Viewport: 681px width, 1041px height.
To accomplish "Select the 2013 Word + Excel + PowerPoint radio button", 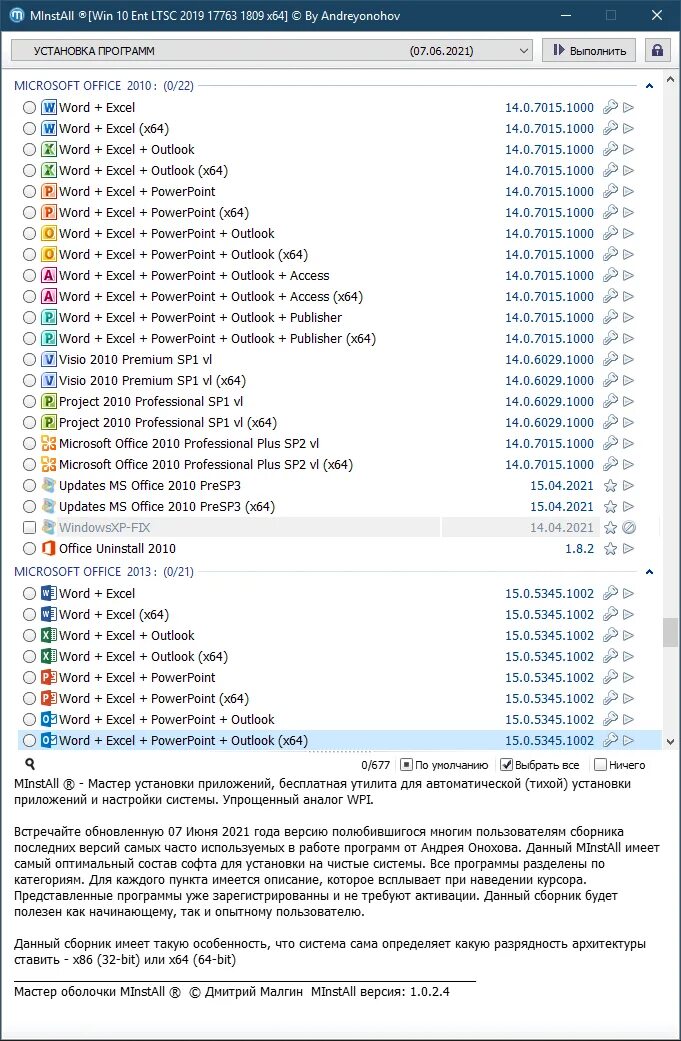I will click(29, 677).
